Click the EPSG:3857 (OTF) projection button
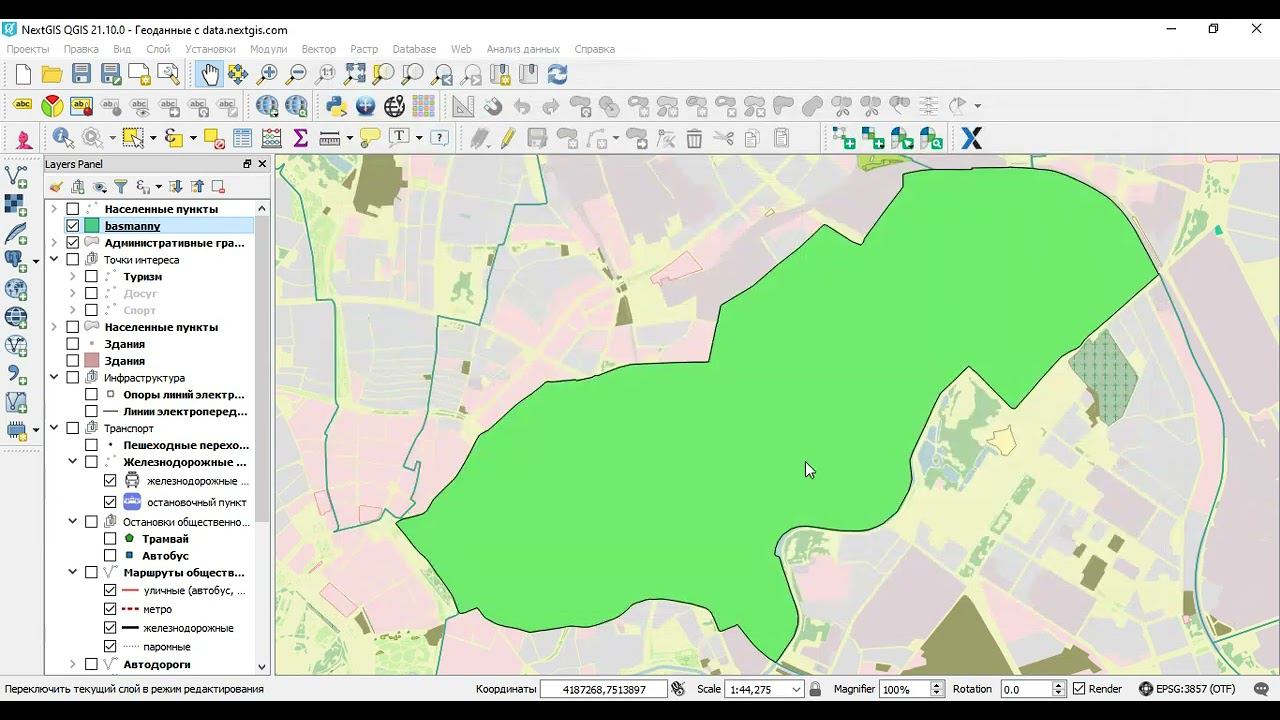This screenshot has width=1280, height=720. pos(1187,689)
